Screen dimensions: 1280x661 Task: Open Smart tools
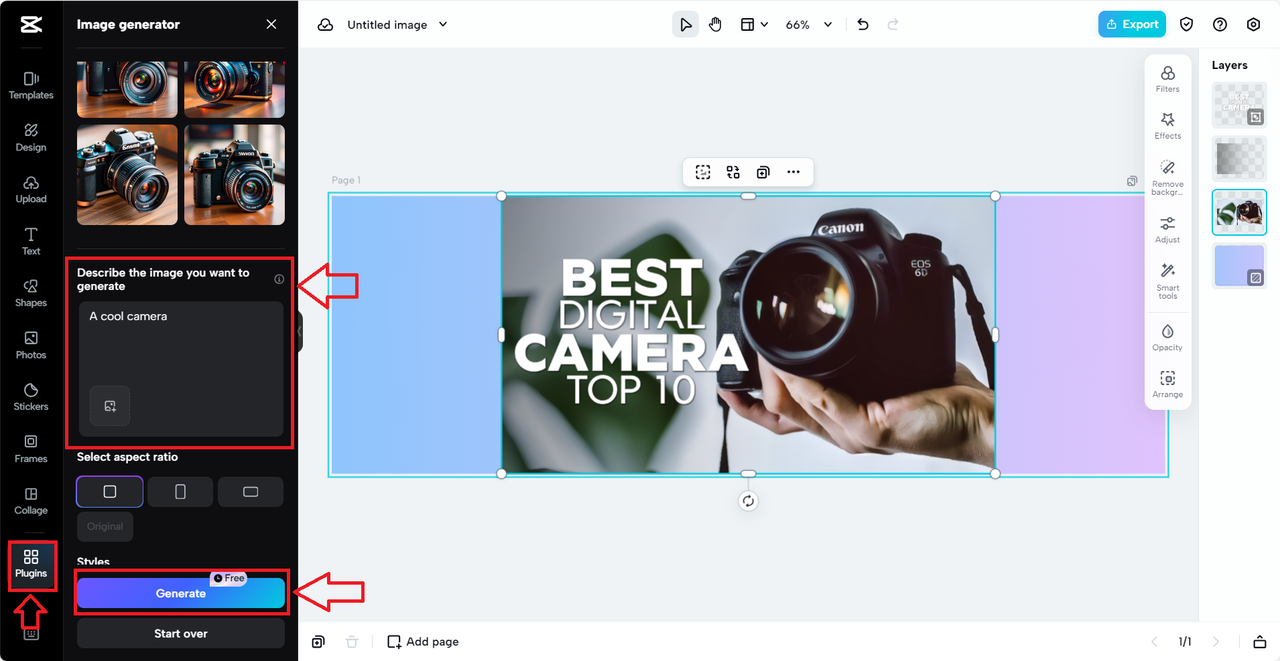(x=1167, y=281)
